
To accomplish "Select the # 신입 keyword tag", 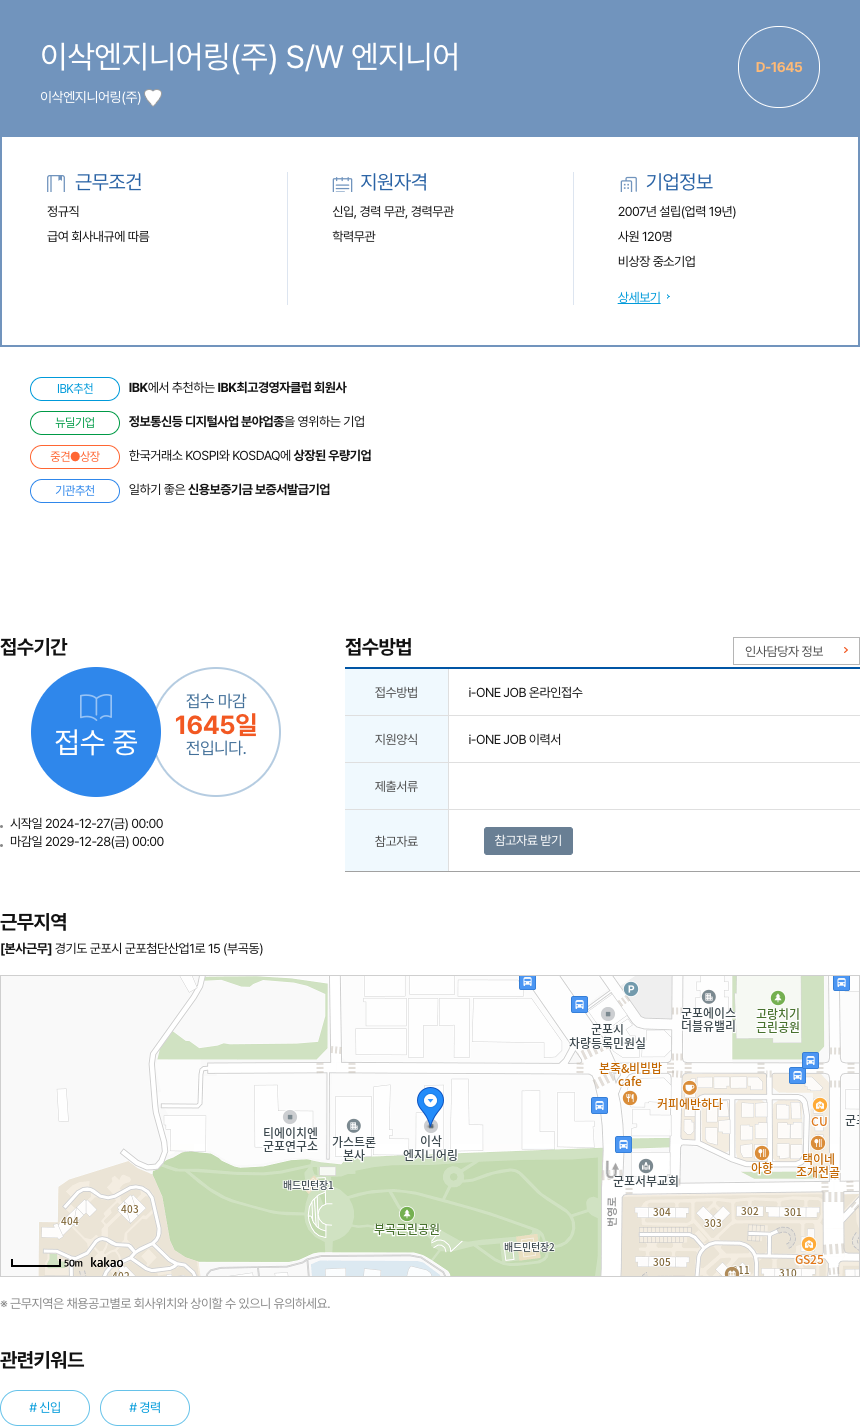I will 45,1407.
